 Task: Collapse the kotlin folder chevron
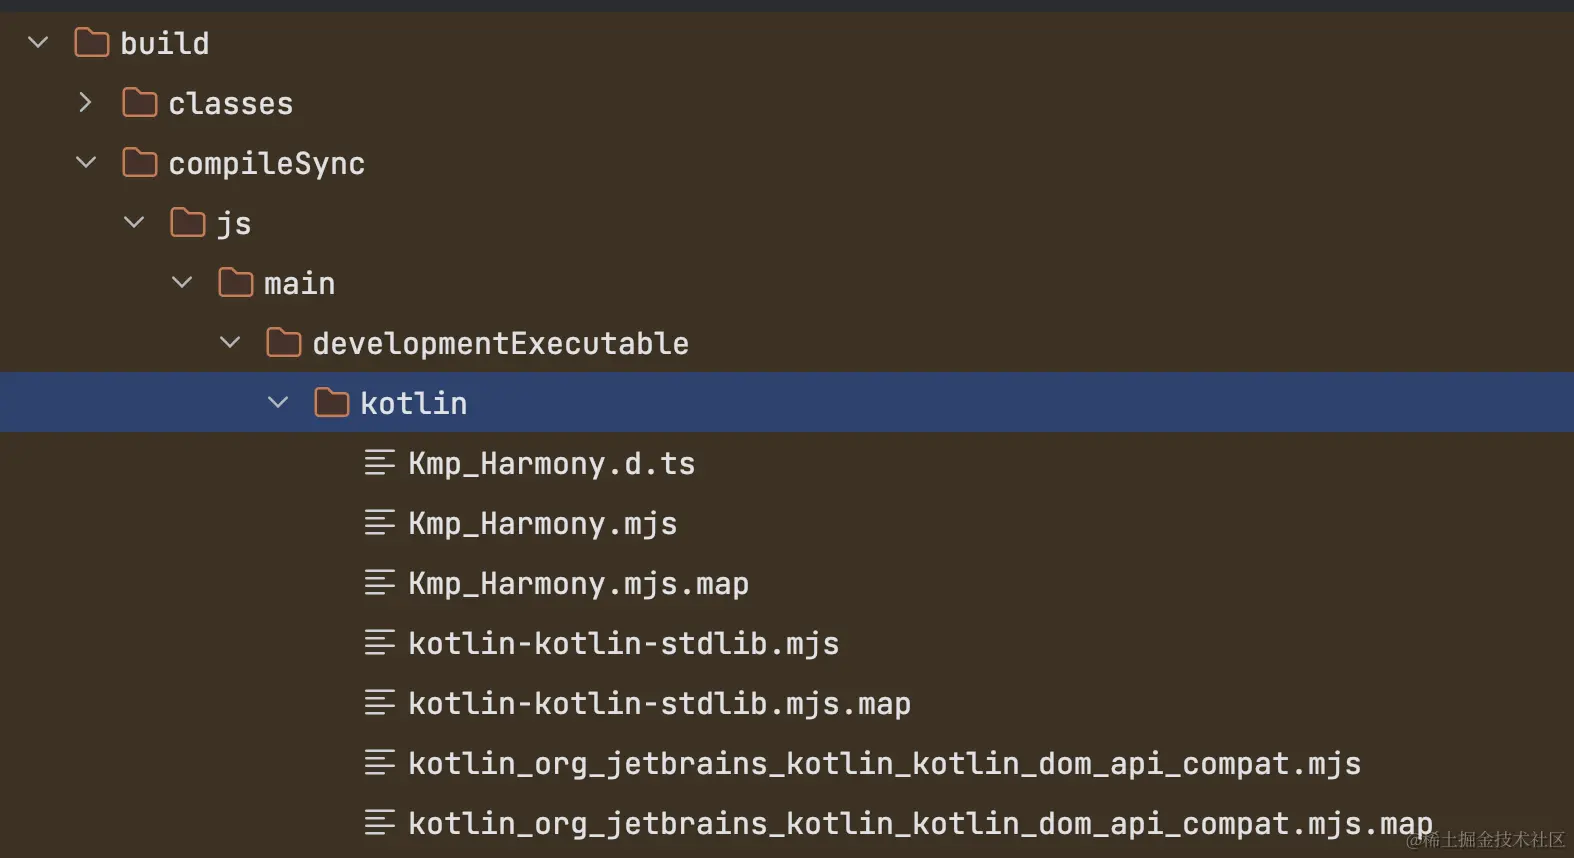click(x=278, y=403)
